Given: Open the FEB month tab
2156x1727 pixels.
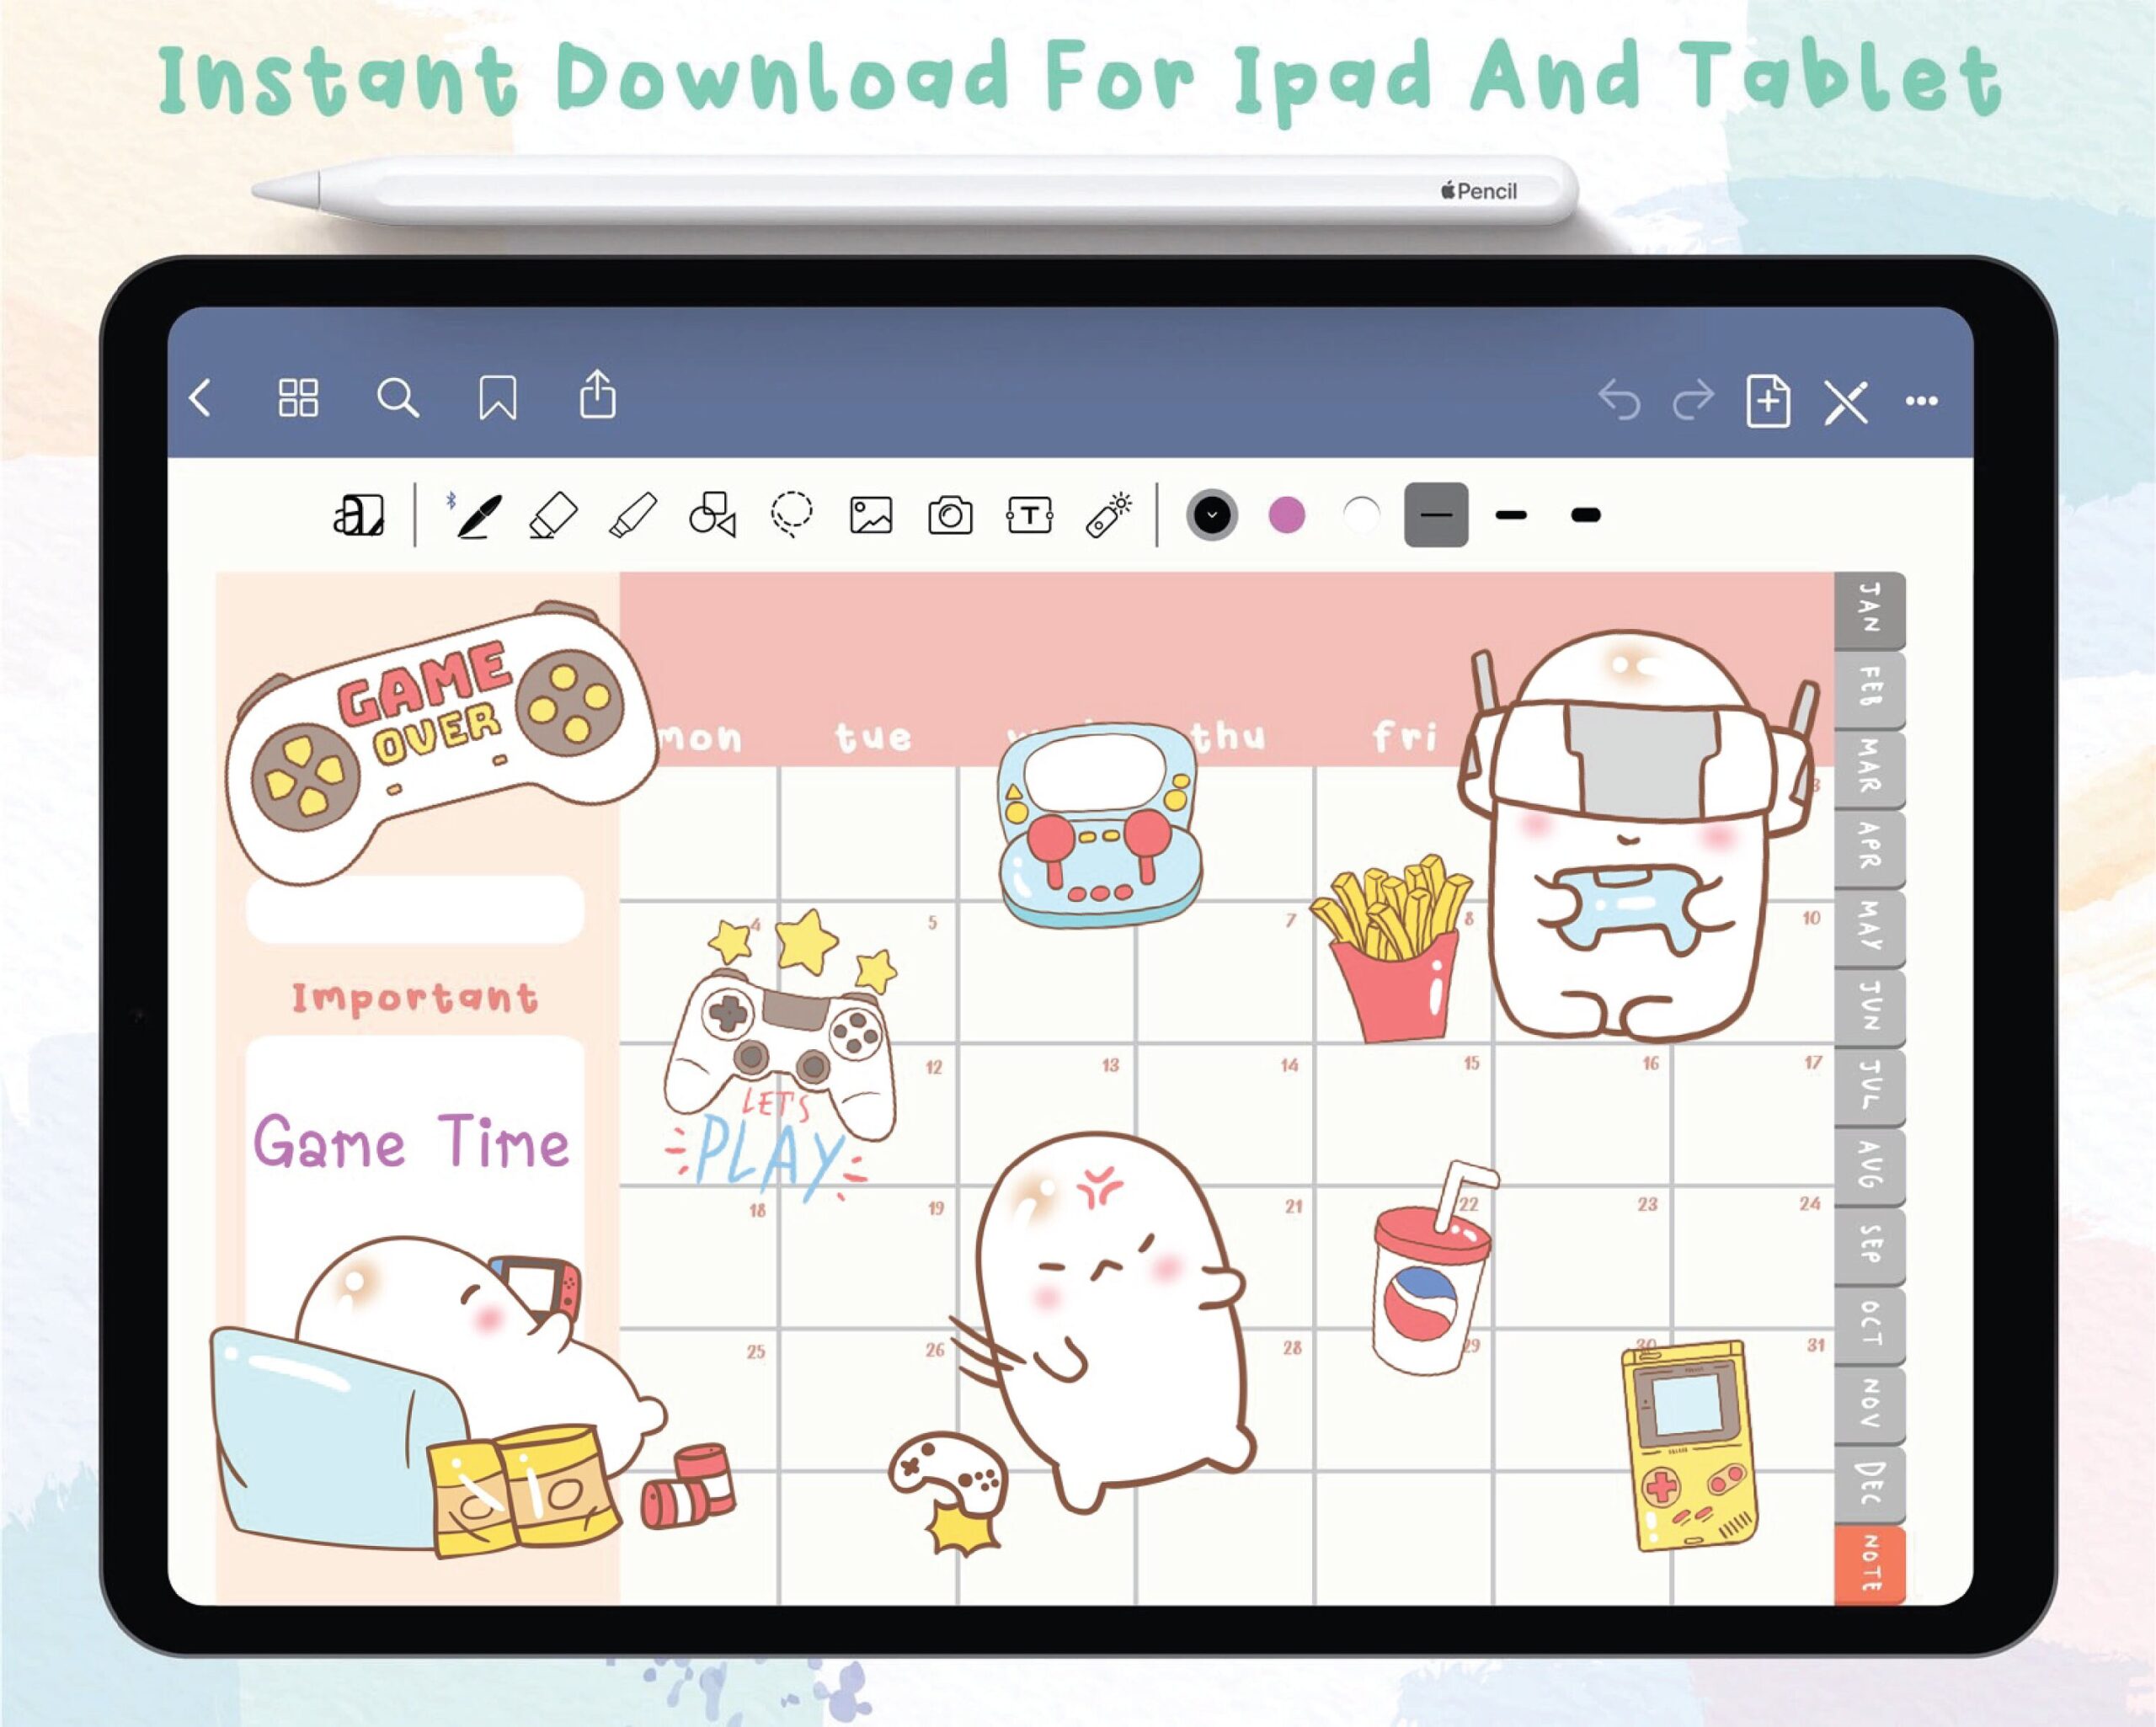Looking at the screenshot, I should tap(1869, 689).
